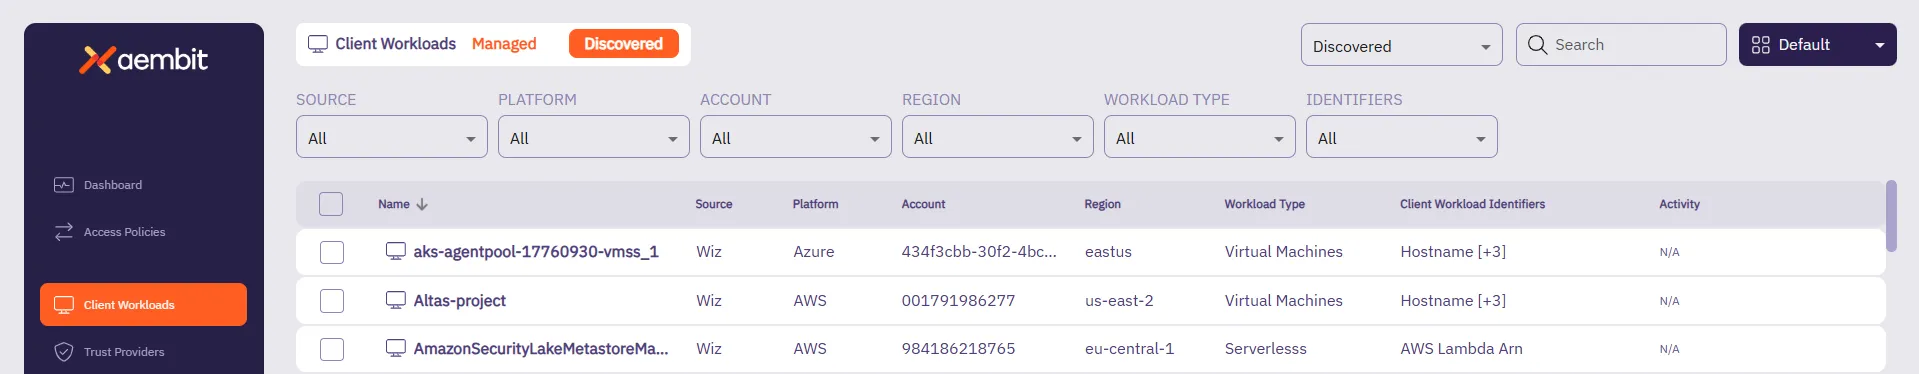This screenshot has height=374, width=1919.
Task: Switch to the Discovered tab
Action: coord(624,44)
